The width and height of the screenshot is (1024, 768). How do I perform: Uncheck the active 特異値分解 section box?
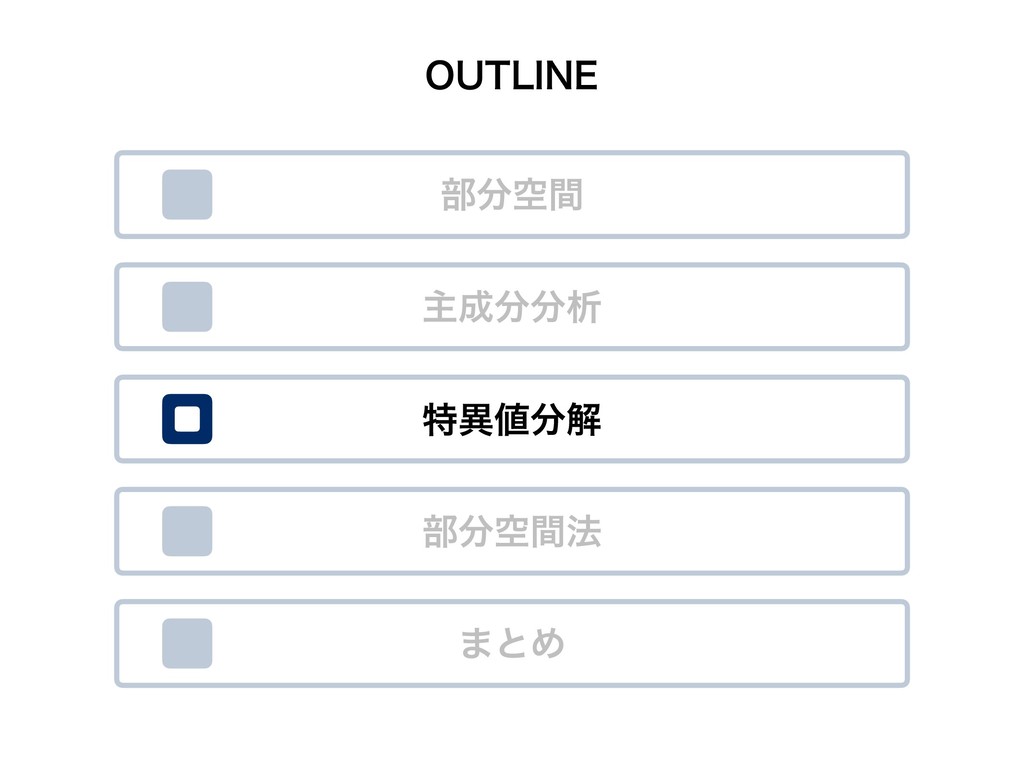[187, 419]
